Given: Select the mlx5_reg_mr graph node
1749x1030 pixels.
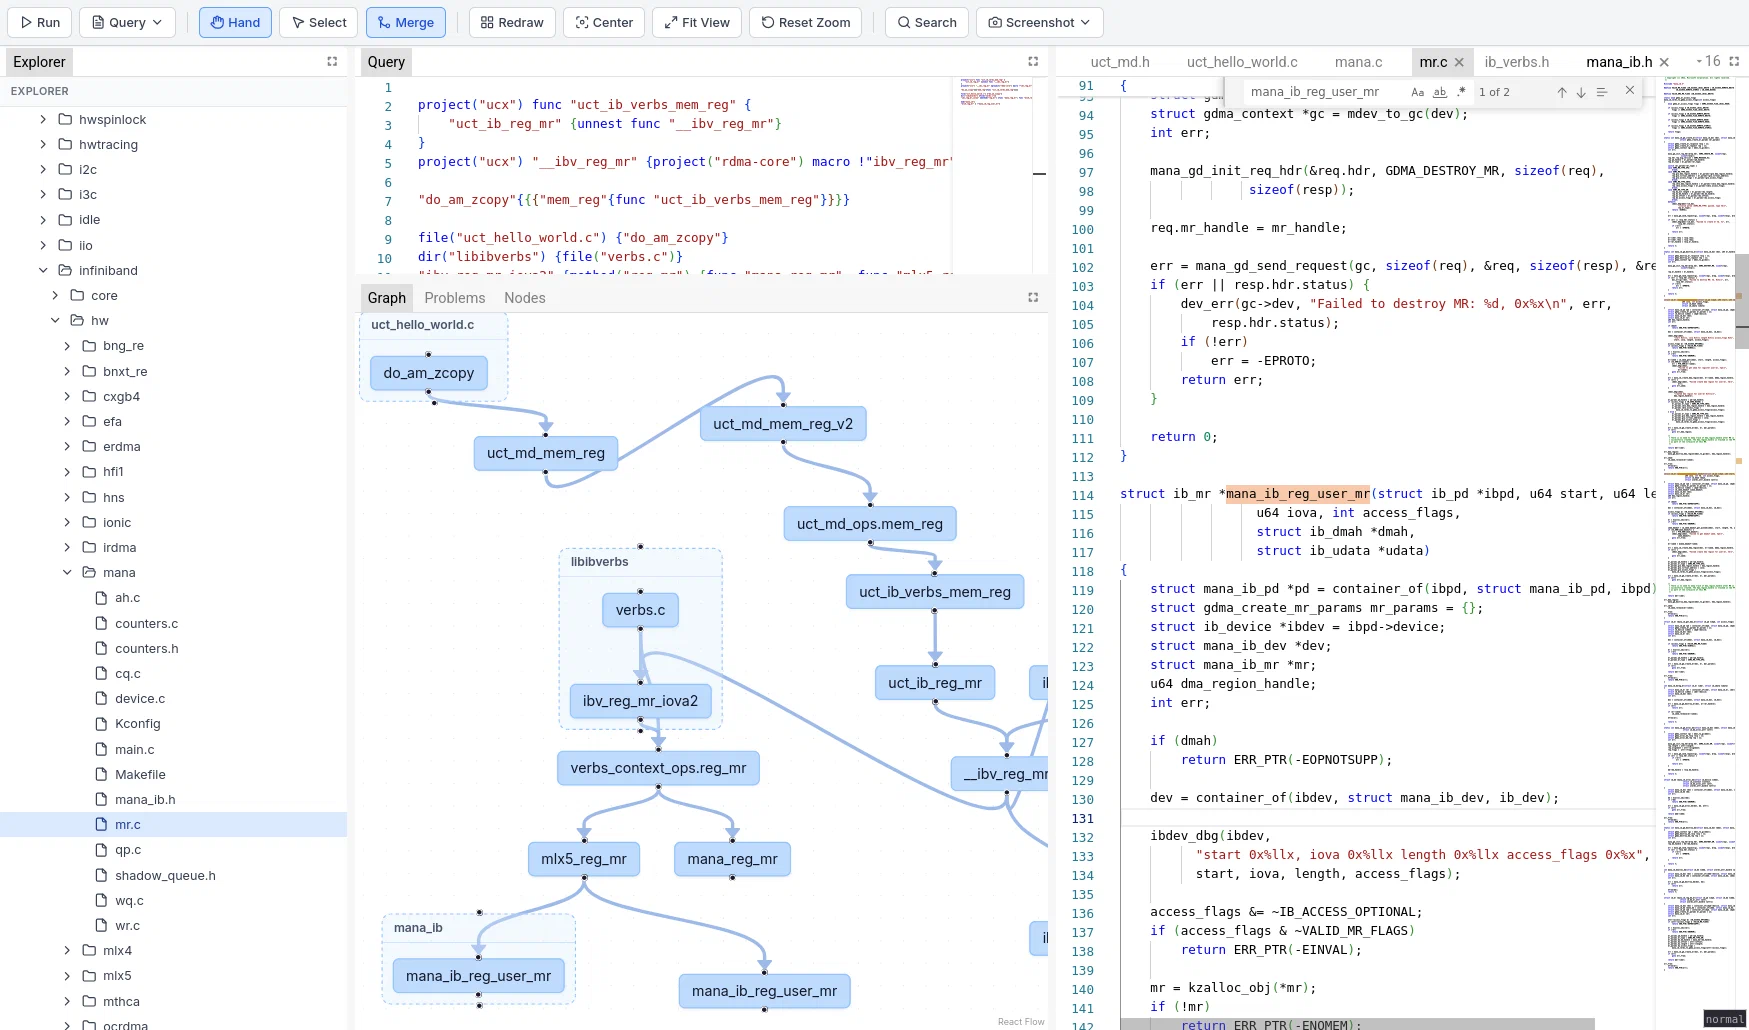Looking at the screenshot, I should [584, 859].
